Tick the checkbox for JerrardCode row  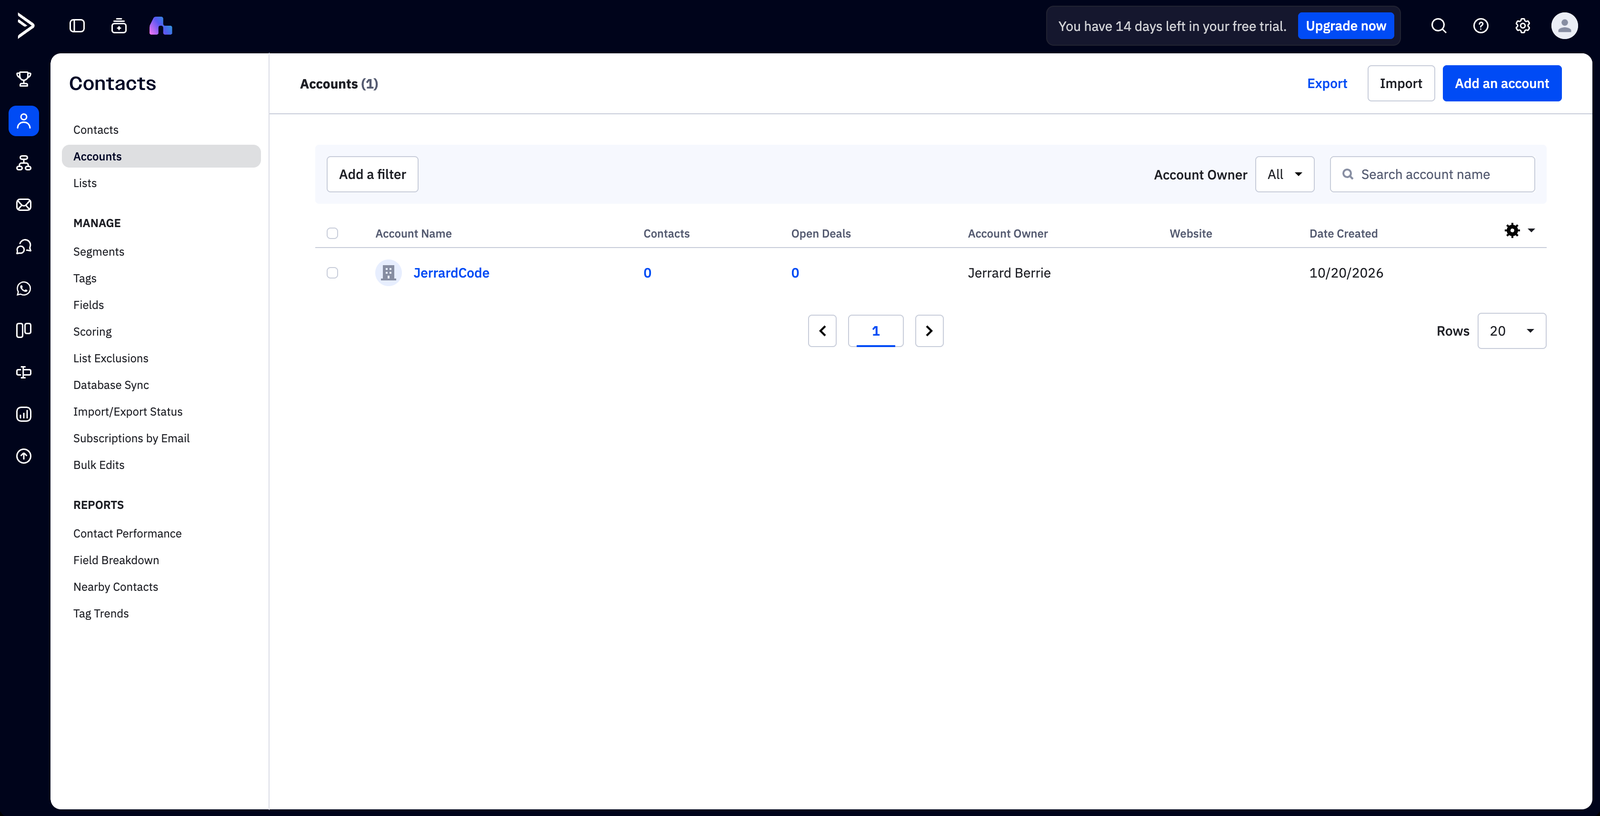332,273
